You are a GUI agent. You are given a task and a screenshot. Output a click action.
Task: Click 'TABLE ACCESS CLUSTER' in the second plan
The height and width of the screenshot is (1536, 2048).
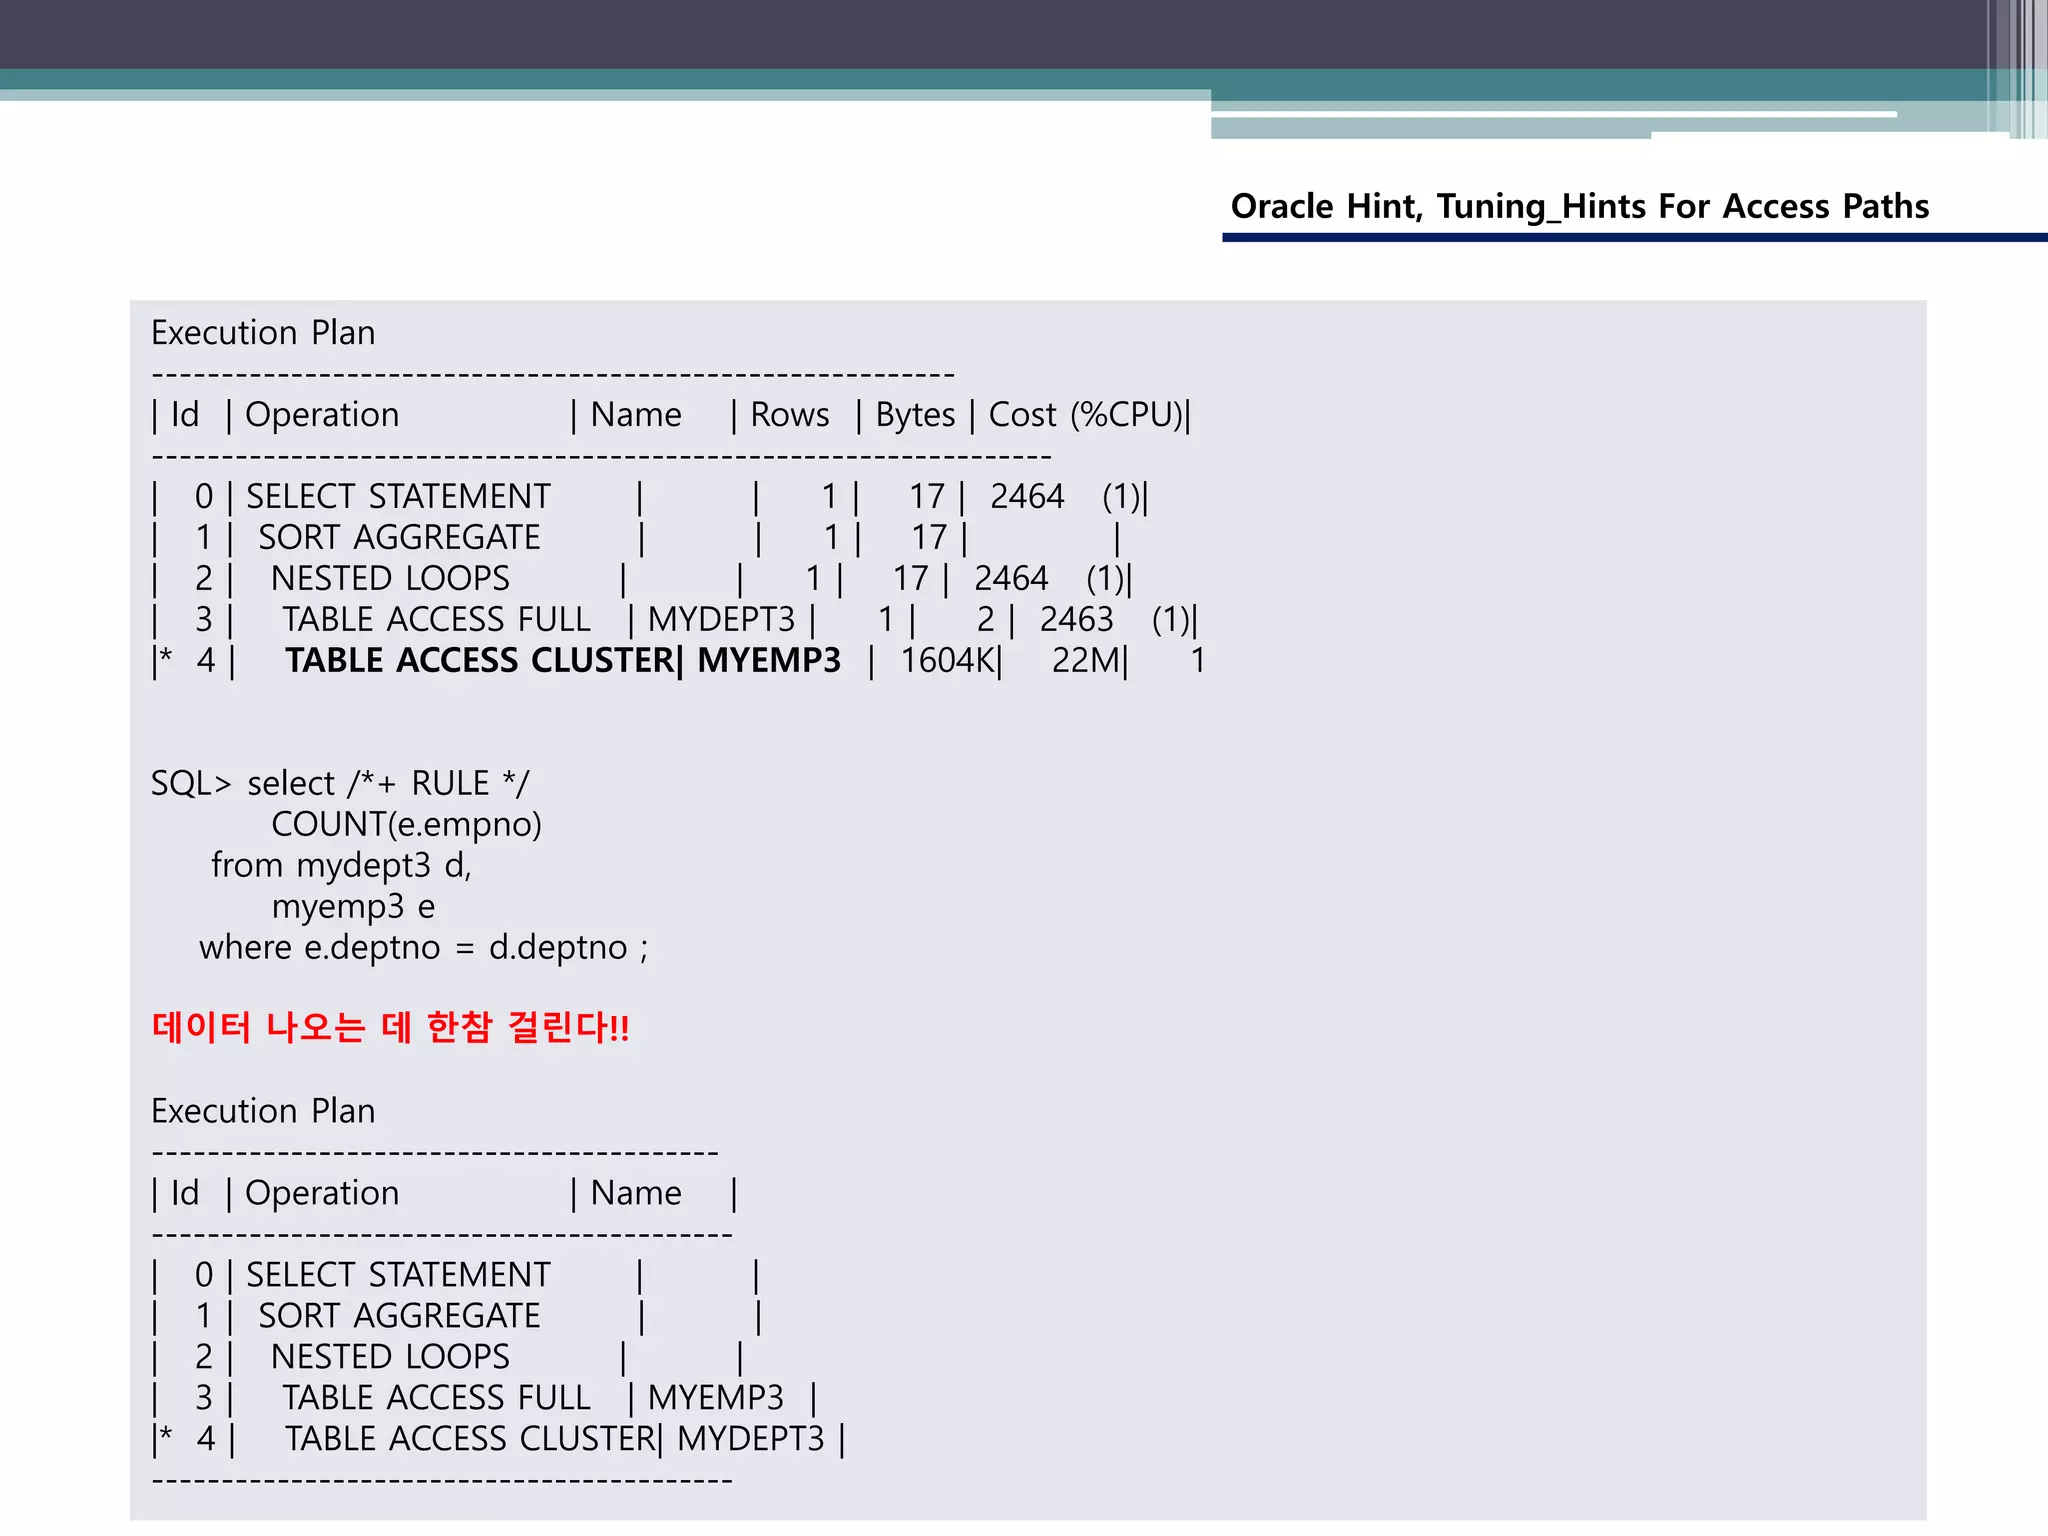(470, 1439)
